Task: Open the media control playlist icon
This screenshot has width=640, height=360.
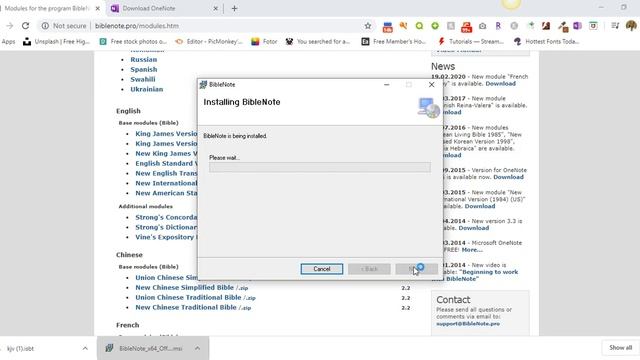Action: pos(615,26)
